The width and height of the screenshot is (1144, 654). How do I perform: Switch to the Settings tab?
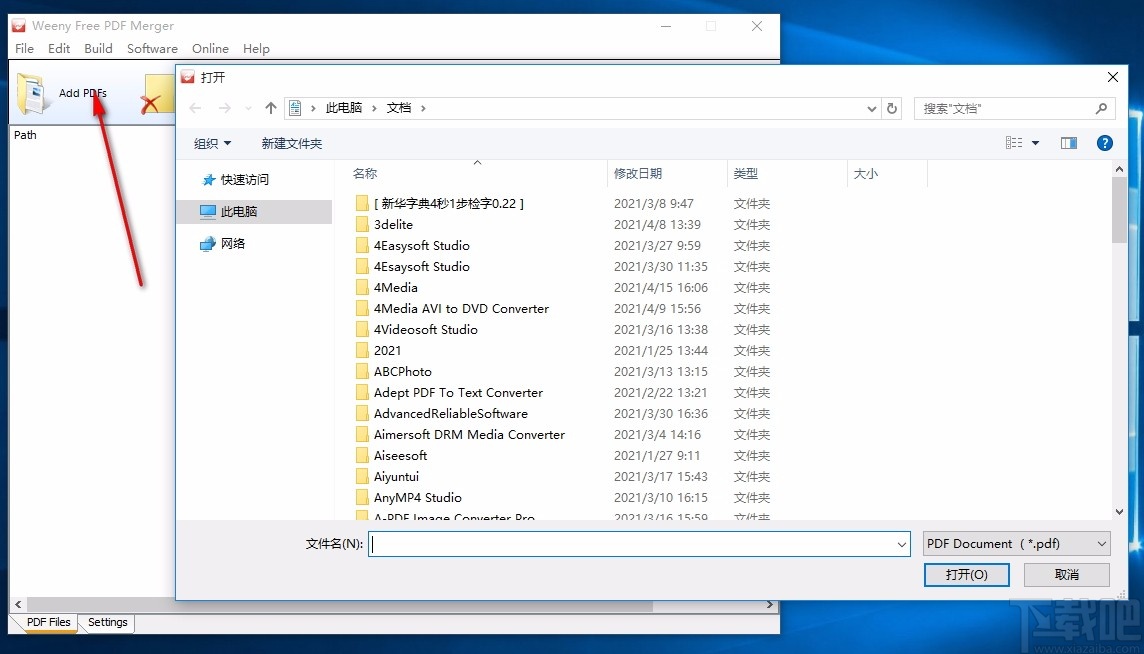[106, 622]
